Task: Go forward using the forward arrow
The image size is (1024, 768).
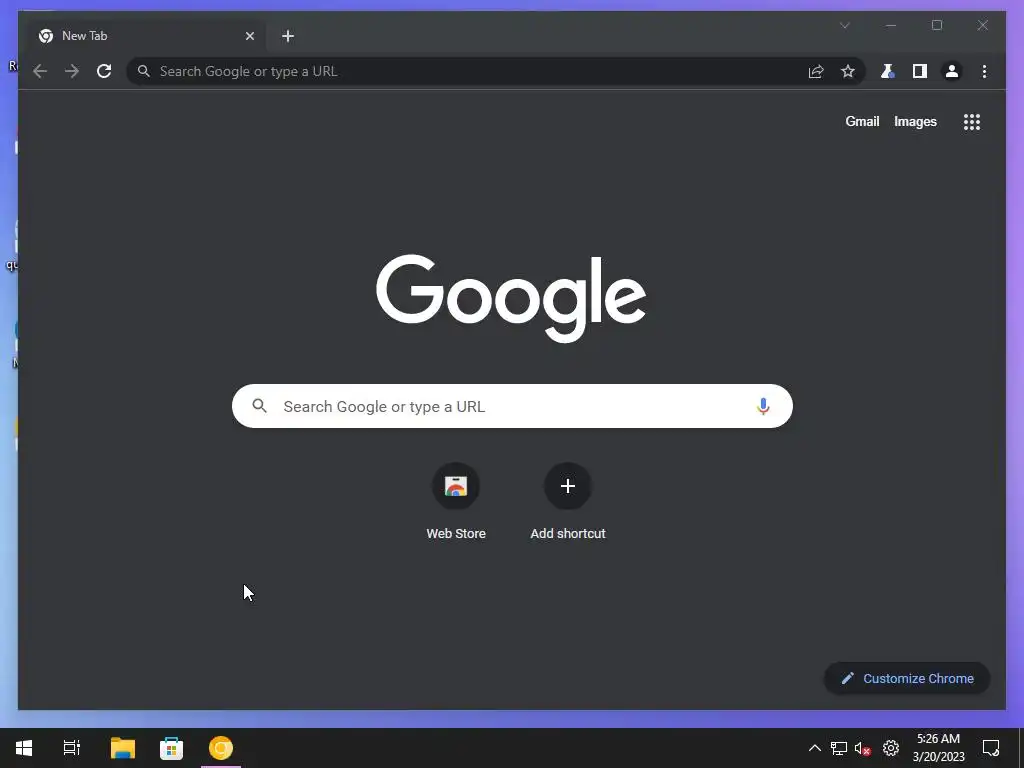Action: click(72, 71)
